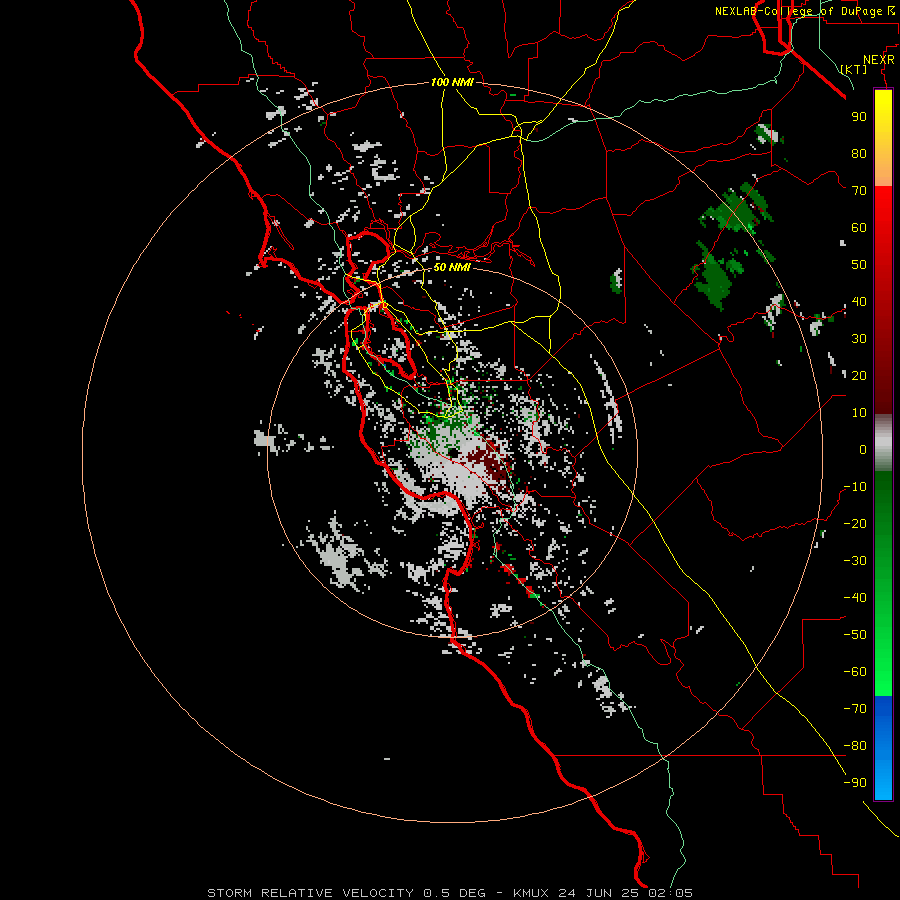Click the -80 label on the velocity scale
Image resolution: width=900 pixels, height=900 pixels.
click(855, 746)
